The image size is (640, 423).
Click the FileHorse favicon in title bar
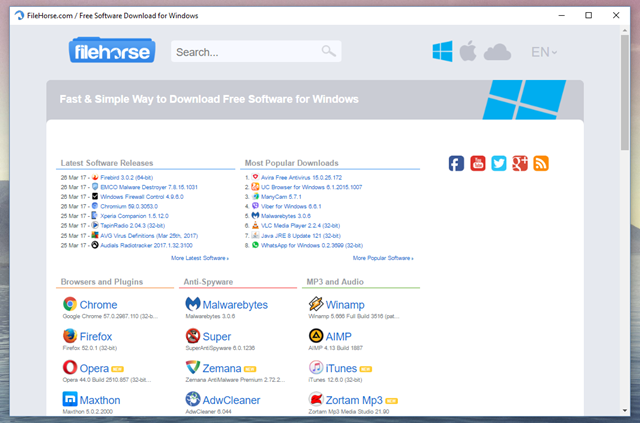[x=19, y=16]
